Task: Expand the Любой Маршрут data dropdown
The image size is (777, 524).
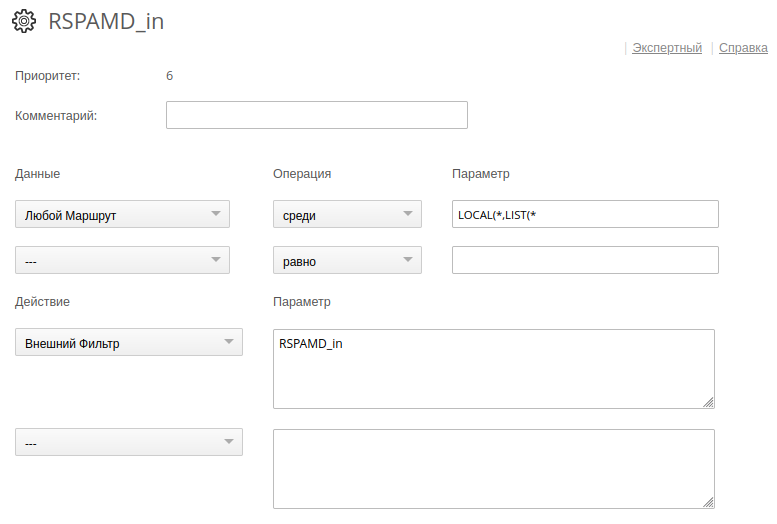Action: click(x=122, y=215)
